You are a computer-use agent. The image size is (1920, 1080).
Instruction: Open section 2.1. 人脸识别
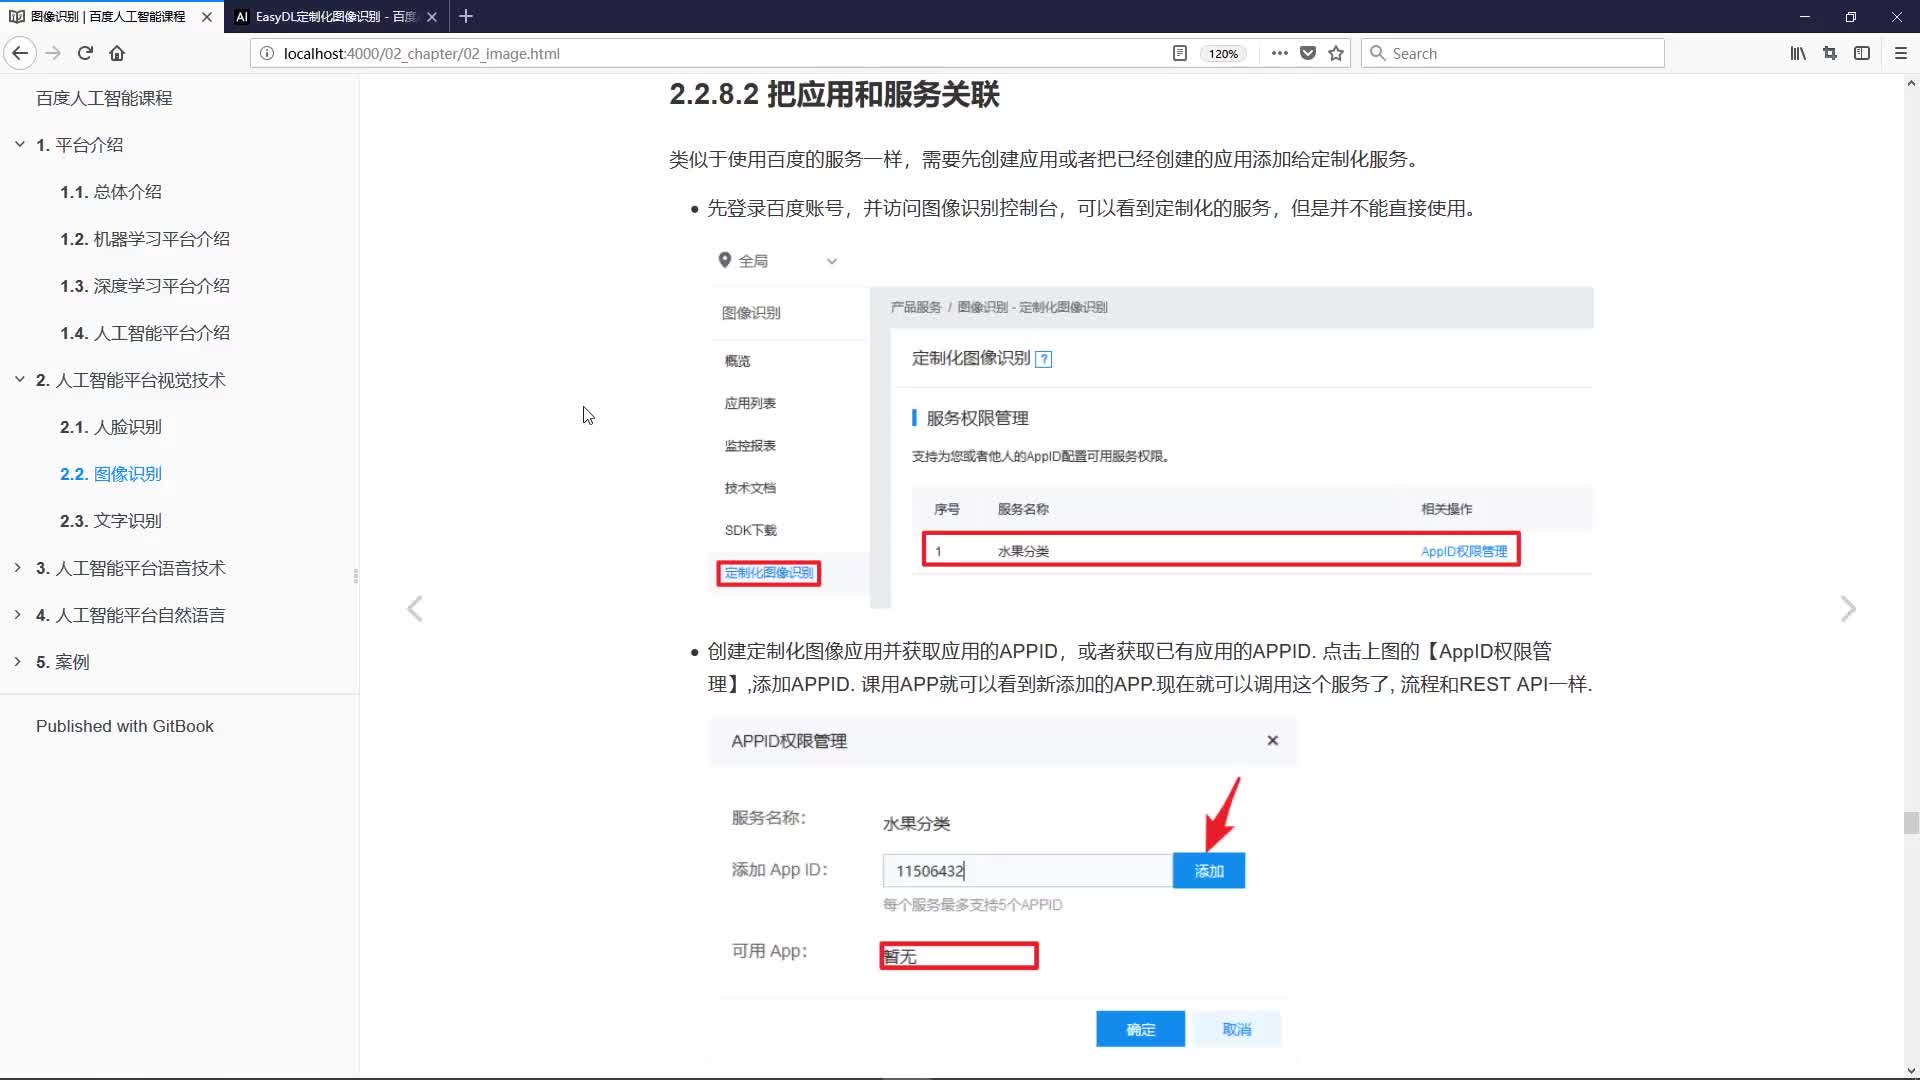click(x=110, y=427)
